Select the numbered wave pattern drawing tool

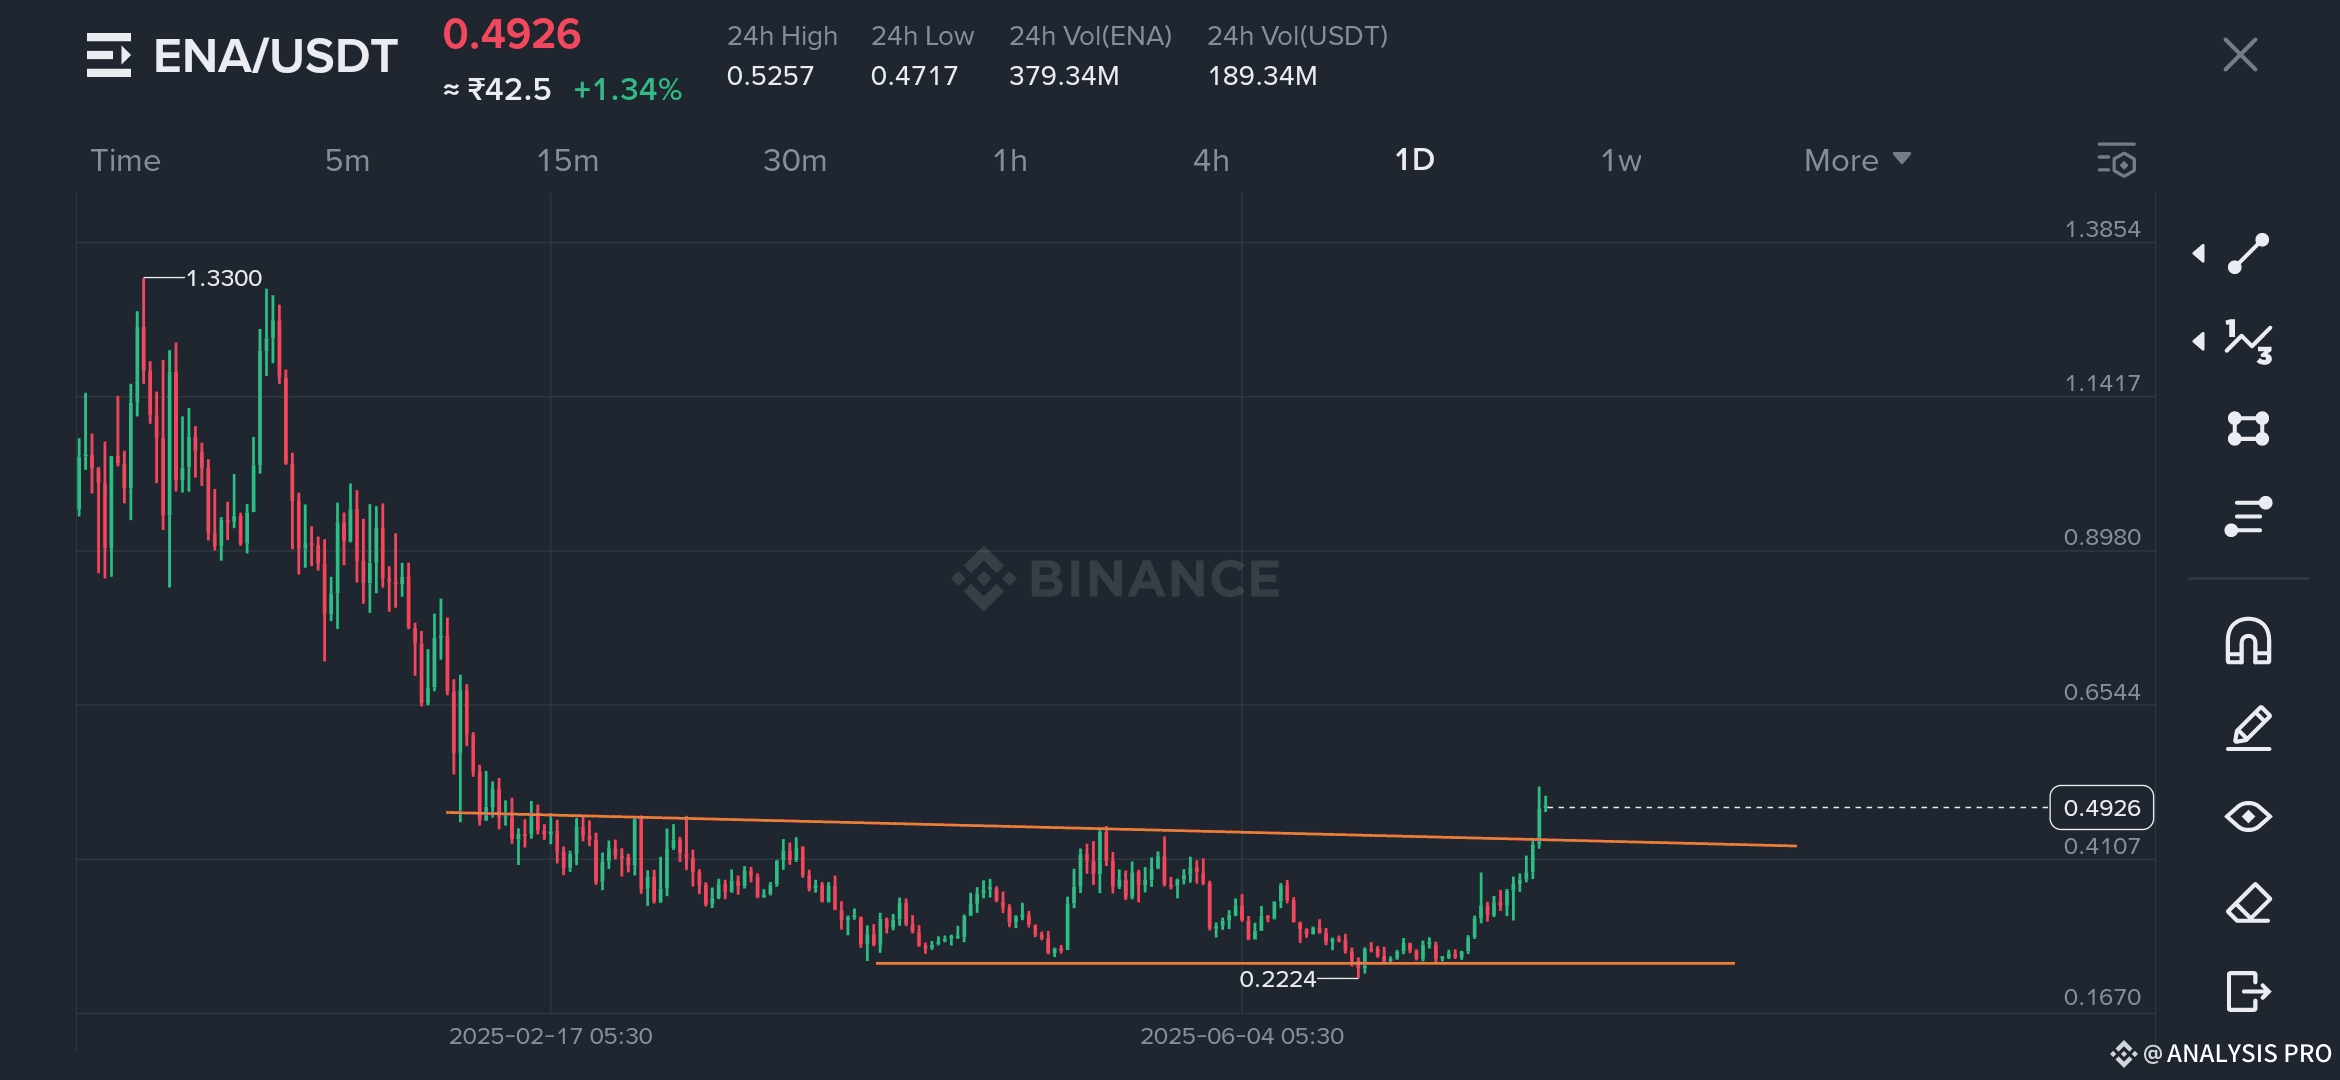[x=2248, y=342]
